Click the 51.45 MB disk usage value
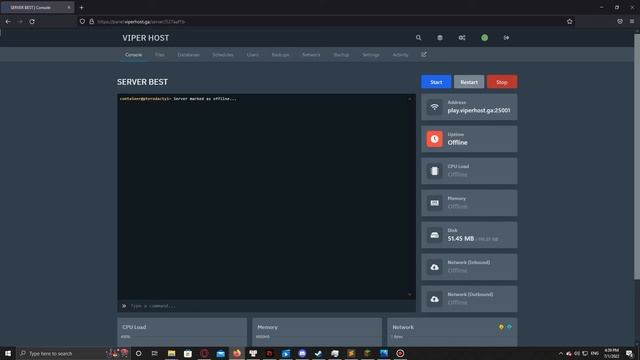Viewport: 640px width, 360px height. point(461,238)
